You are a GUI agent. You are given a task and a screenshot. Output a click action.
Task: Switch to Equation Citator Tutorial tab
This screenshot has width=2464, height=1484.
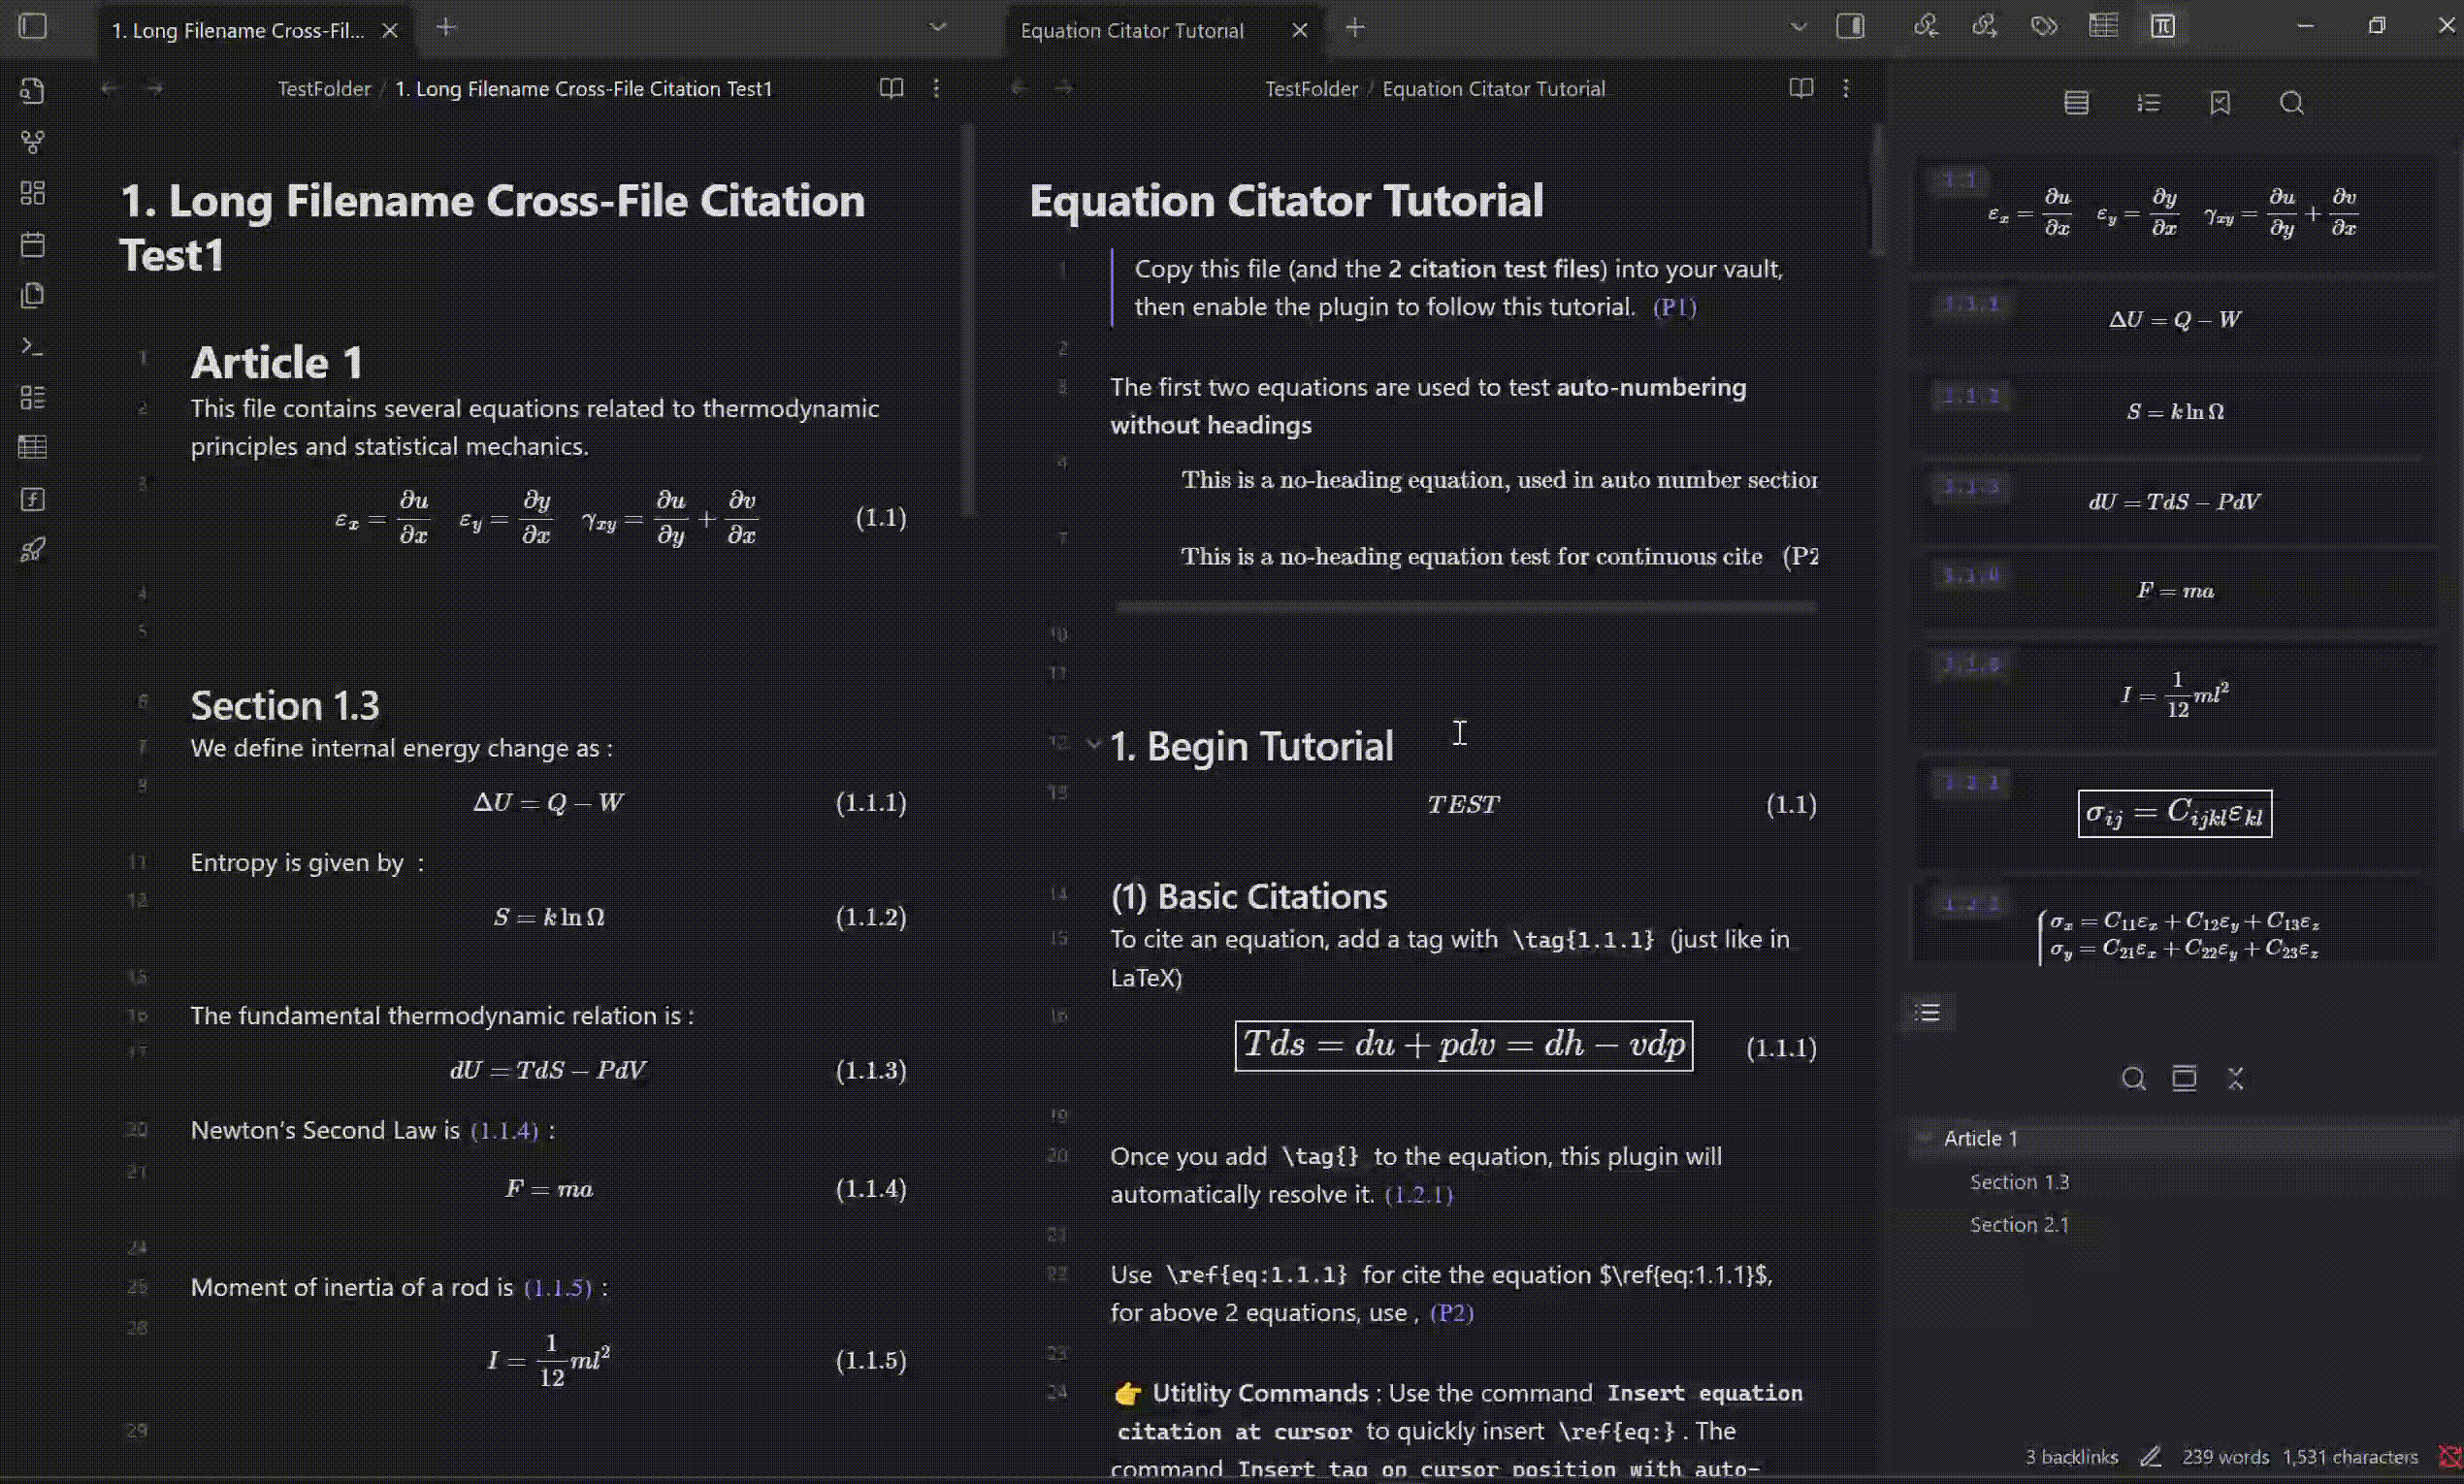point(1131,30)
